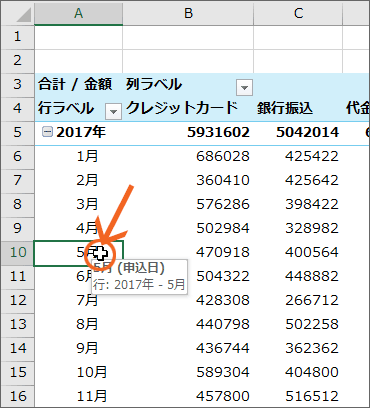Click cell value 686028
Screen dimensions: 370x408
coord(223,156)
